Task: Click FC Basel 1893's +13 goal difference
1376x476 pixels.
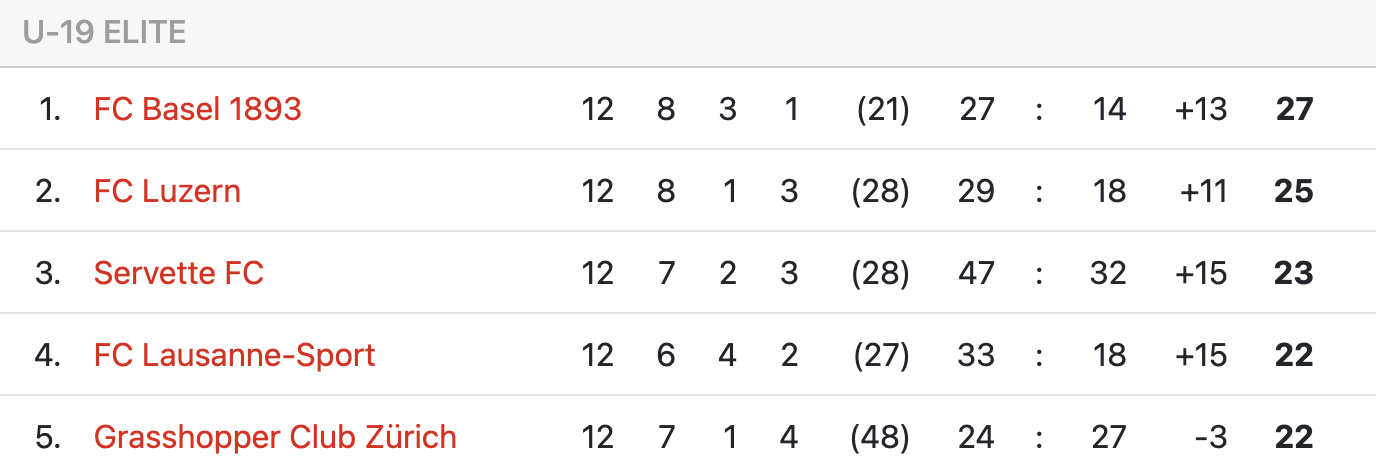Action: 1201,109
